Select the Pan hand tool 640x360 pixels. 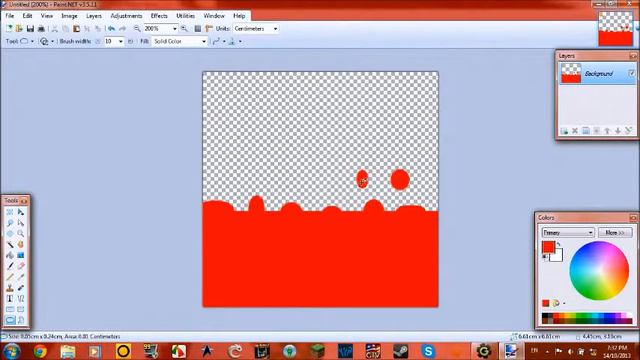coord(20,244)
